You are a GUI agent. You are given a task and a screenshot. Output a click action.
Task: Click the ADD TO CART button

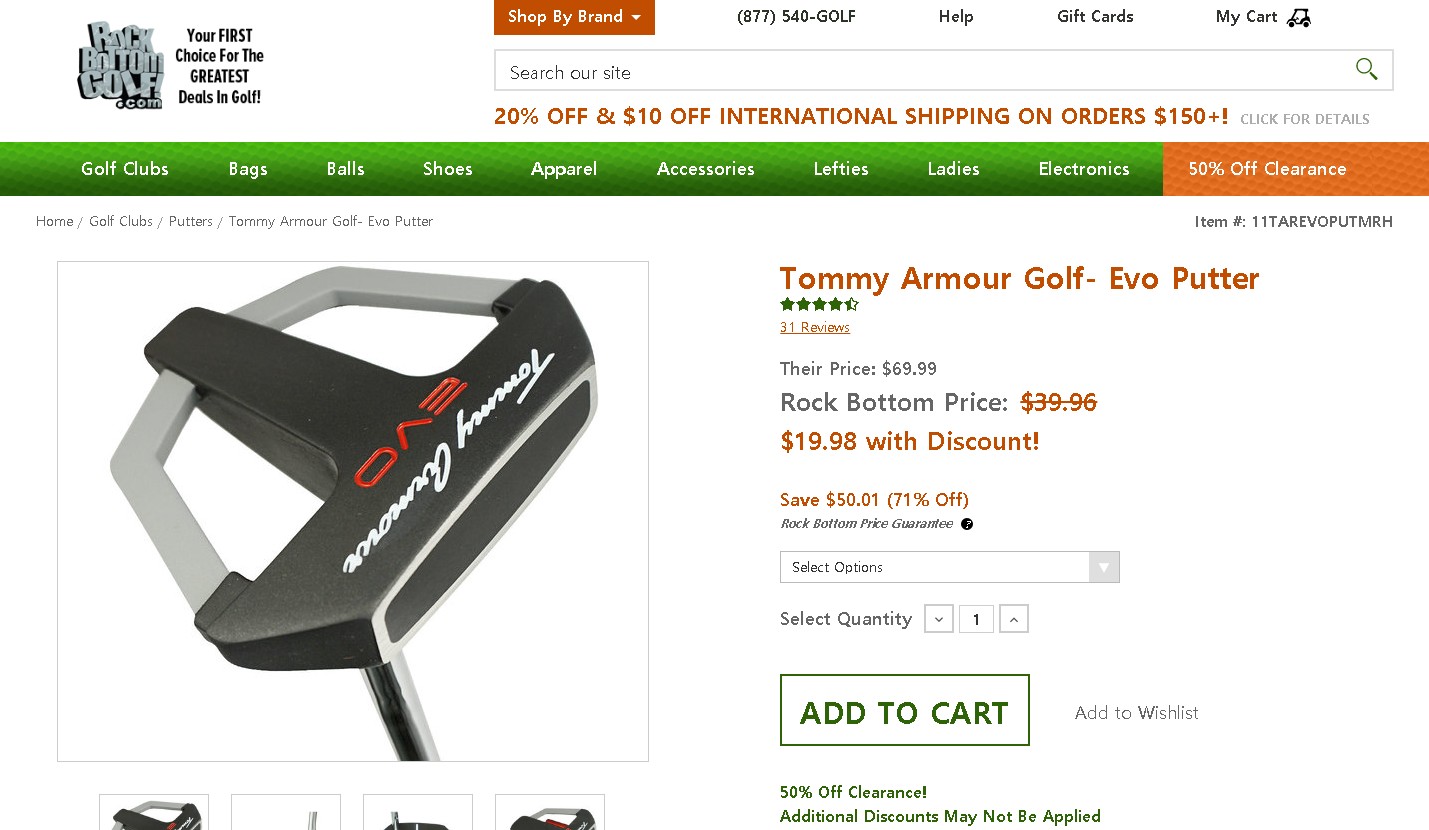[x=905, y=710]
